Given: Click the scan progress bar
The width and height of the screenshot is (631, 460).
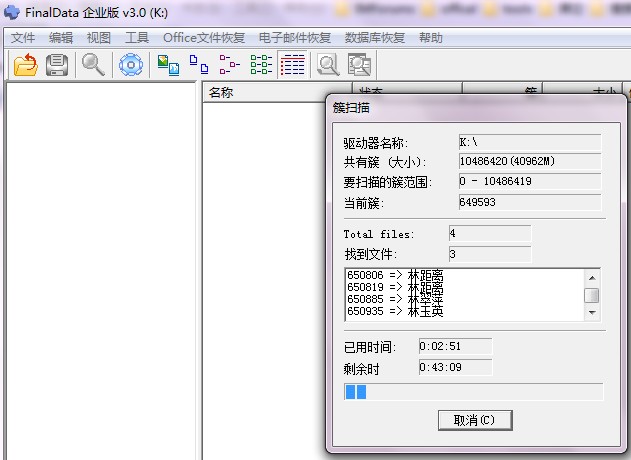Looking at the screenshot, I should coord(474,392).
